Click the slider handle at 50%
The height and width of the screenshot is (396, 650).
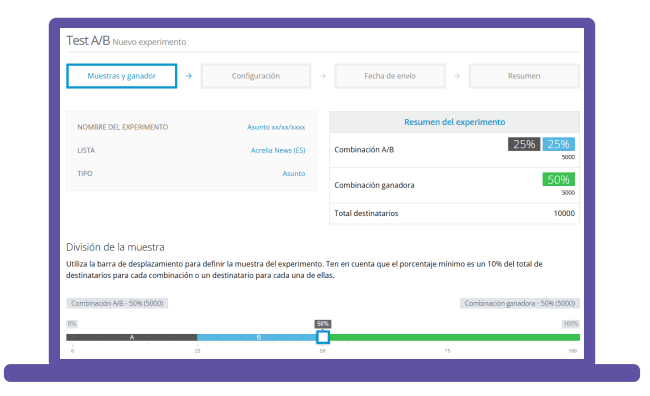click(323, 337)
